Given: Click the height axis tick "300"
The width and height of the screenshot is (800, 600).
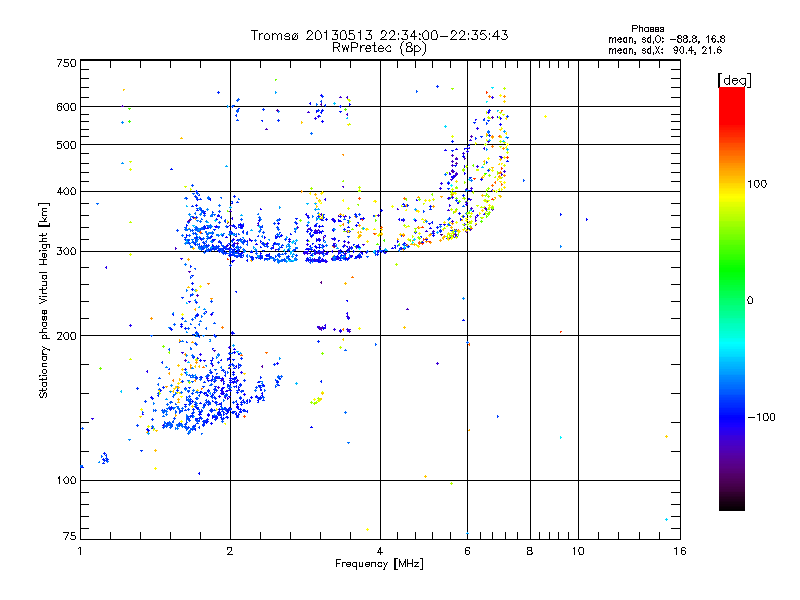Looking at the screenshot, I should [x=66, y=252].
